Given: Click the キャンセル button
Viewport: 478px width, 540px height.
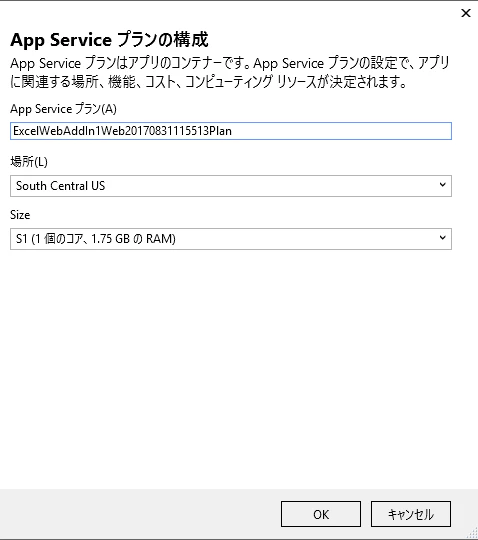Looking at the screenshot, I should [x=411, y=514].
